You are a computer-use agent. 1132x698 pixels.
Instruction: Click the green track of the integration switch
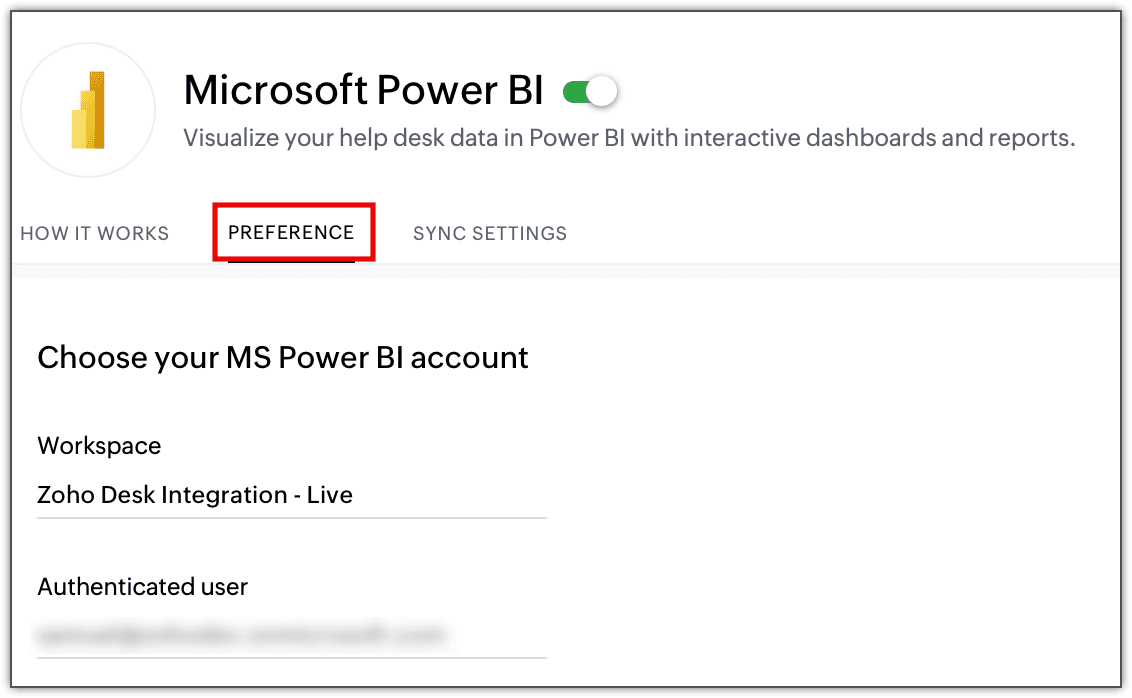click(x=574, y=93)
